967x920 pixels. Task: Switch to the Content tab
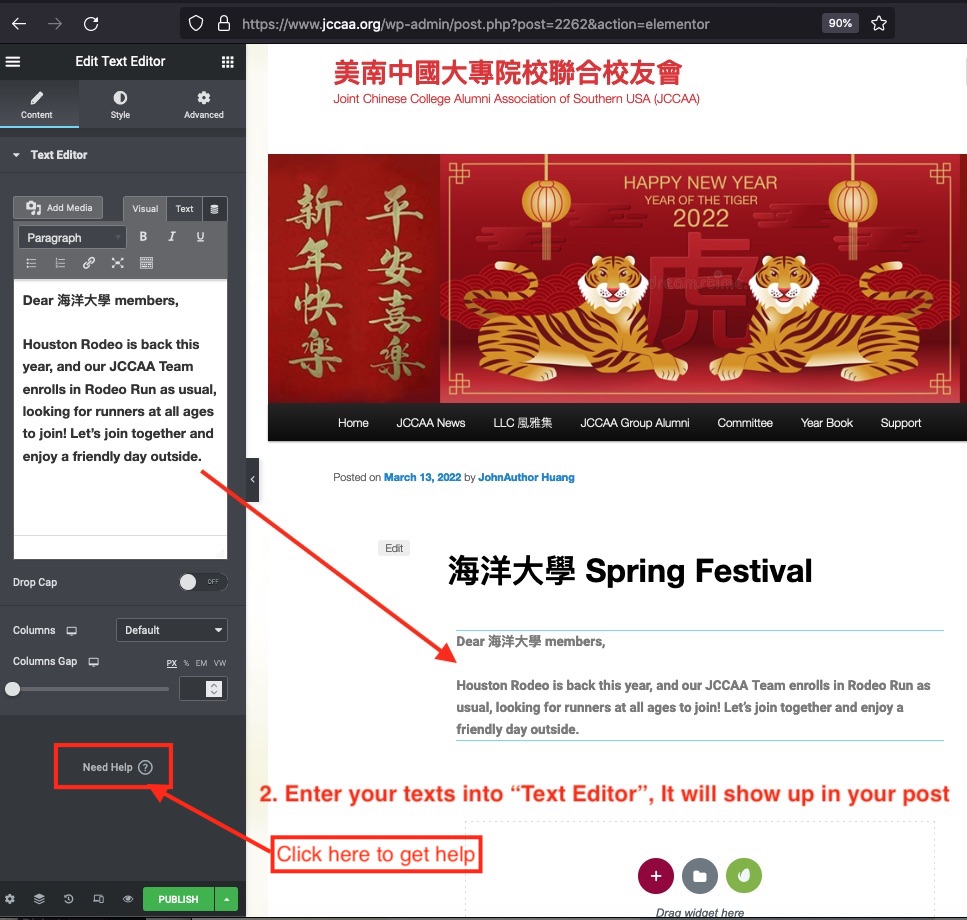pyautogui.click(x=37, y=105)
